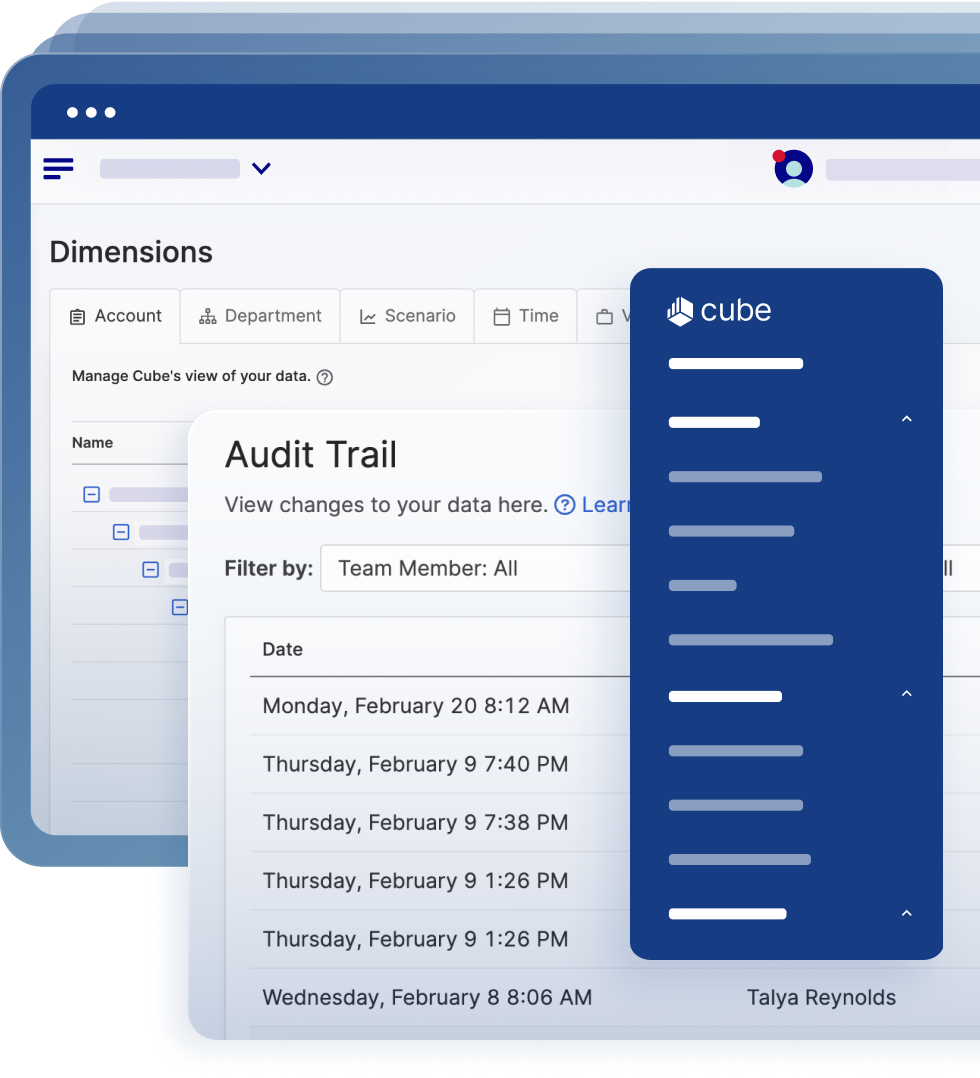
Task: Click the document icon on the Account tab
Action: point(78,316)
